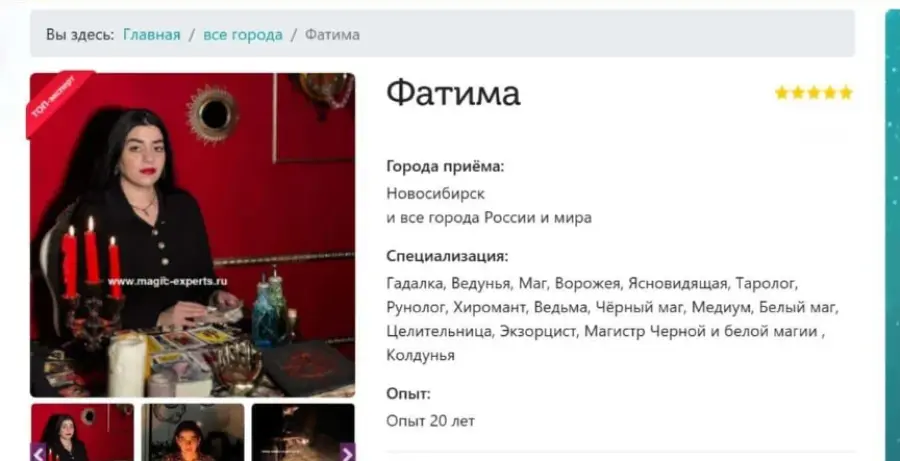The width and height of the screenshot is (900, 461).
Task: Click the Специализация section label
Action: point(447,256)
